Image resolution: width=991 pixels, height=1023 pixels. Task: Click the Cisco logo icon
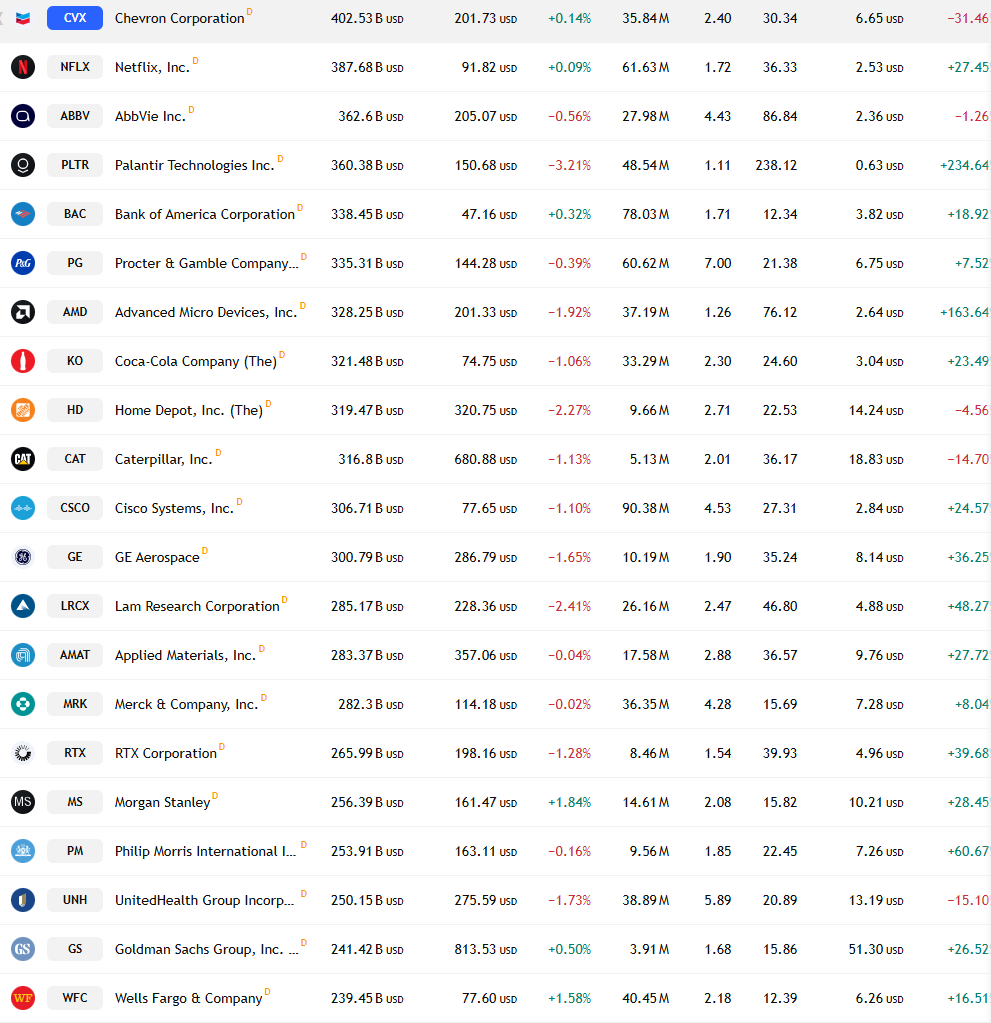point(23,508)
